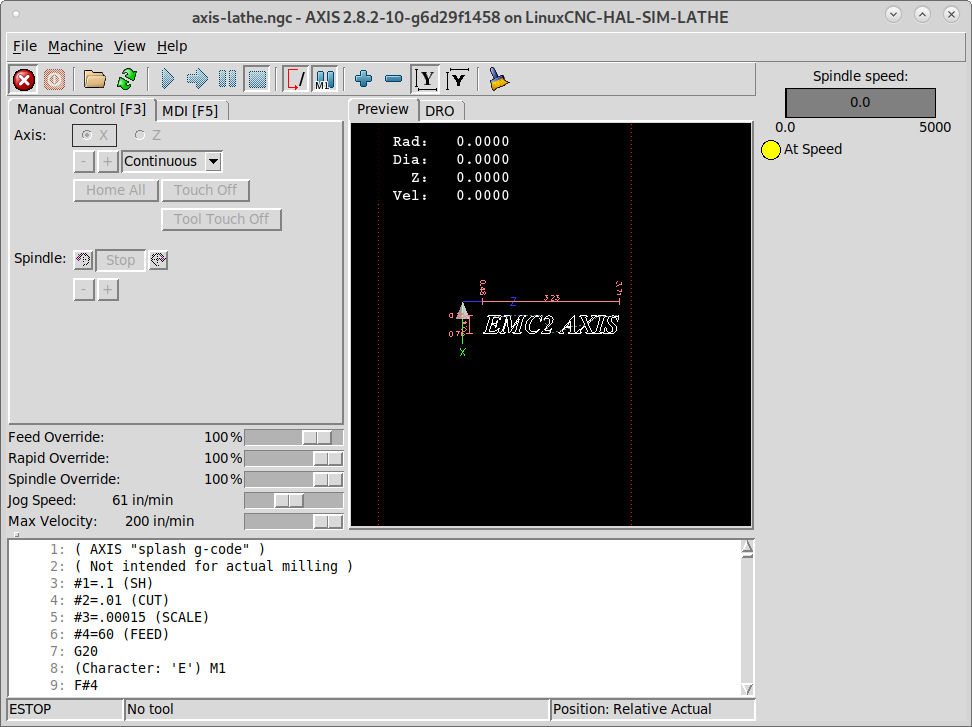Run the program with play icon
Screen dimensions: 972x727
click(167, 79)
